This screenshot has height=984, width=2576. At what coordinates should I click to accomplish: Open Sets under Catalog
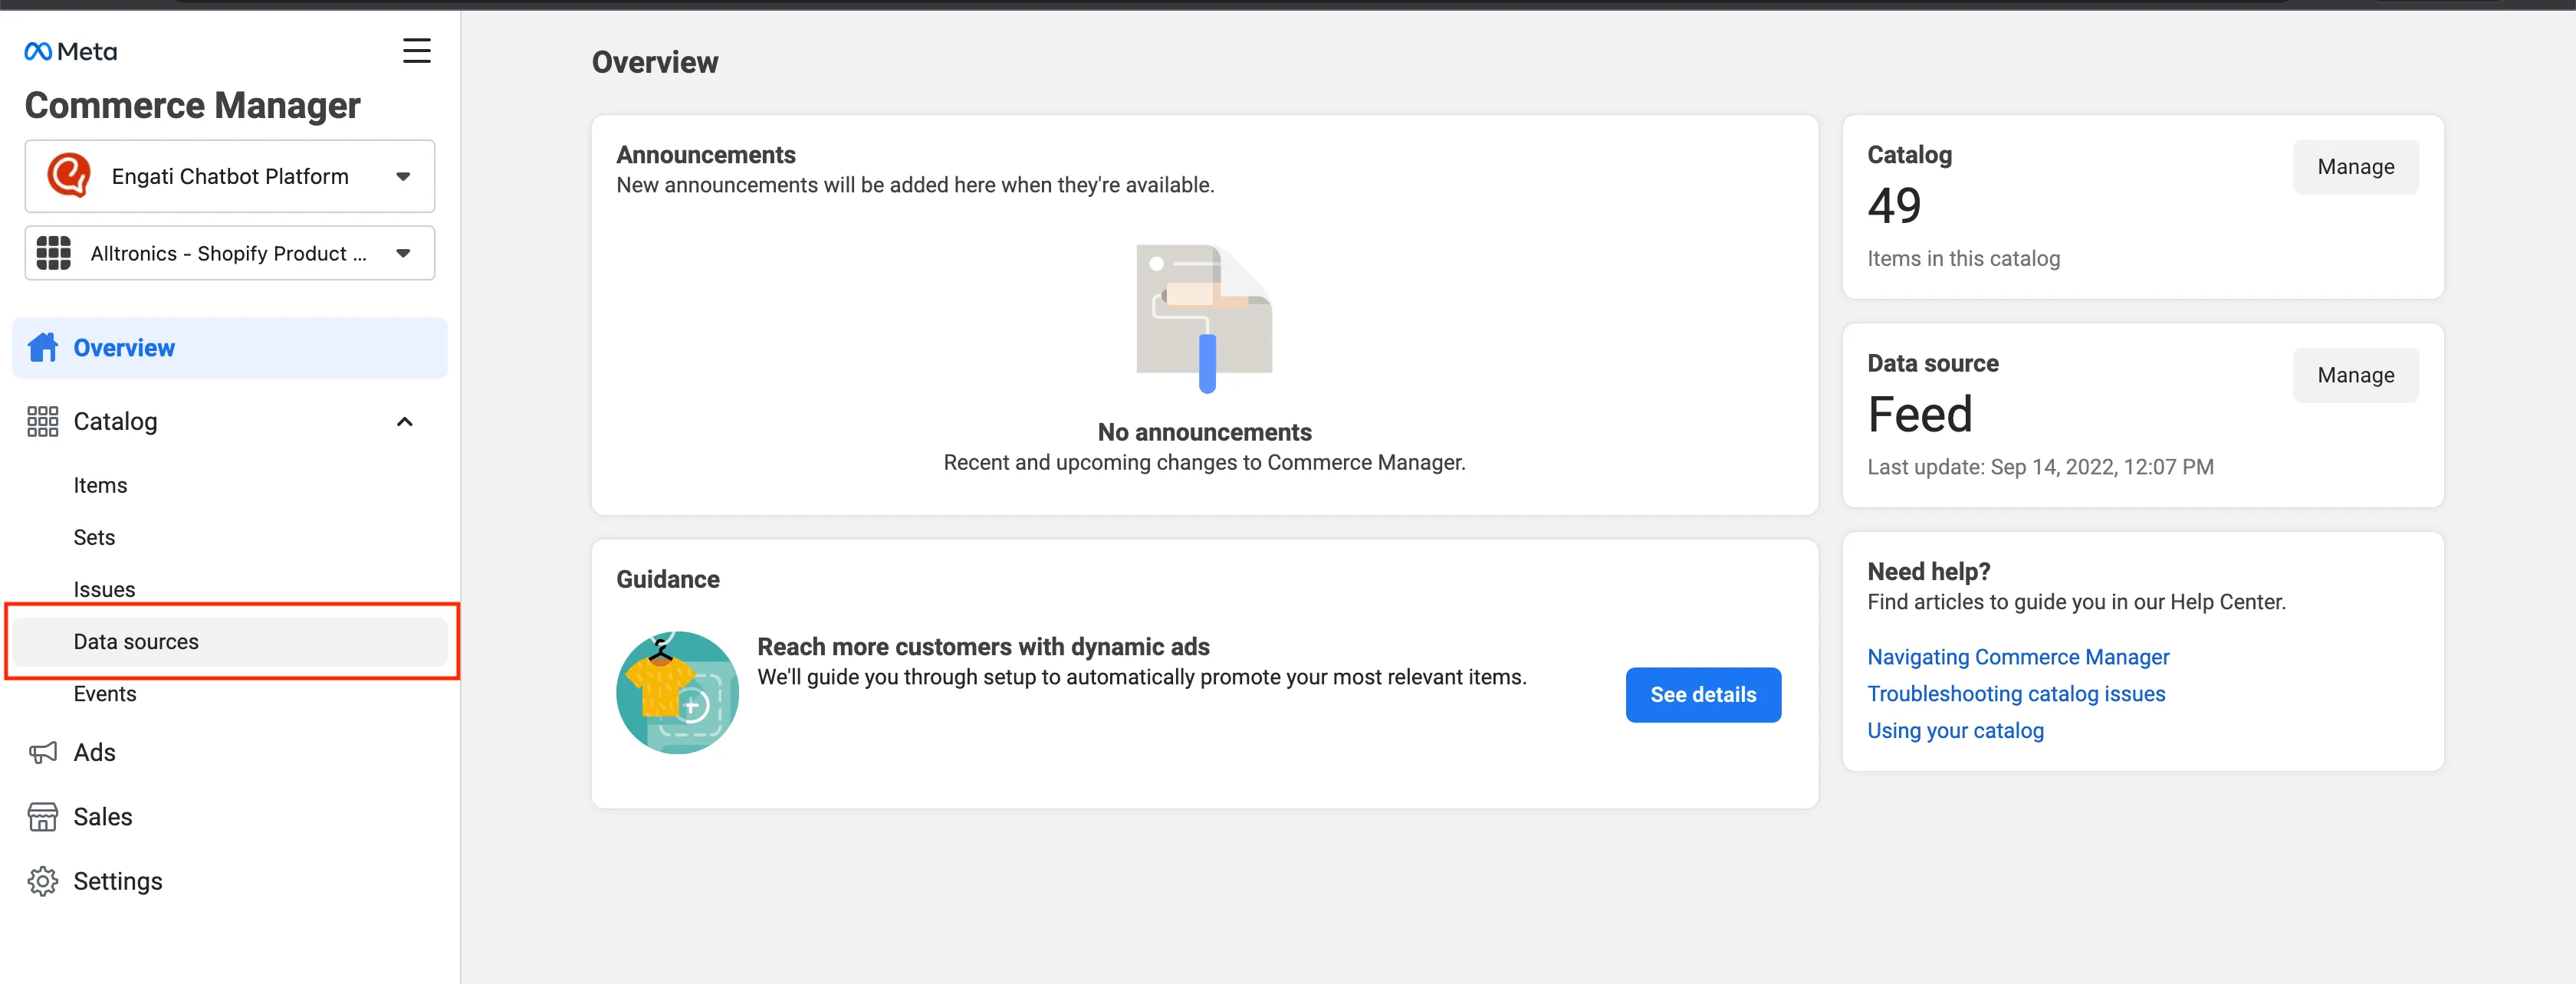tap(94, 537)
